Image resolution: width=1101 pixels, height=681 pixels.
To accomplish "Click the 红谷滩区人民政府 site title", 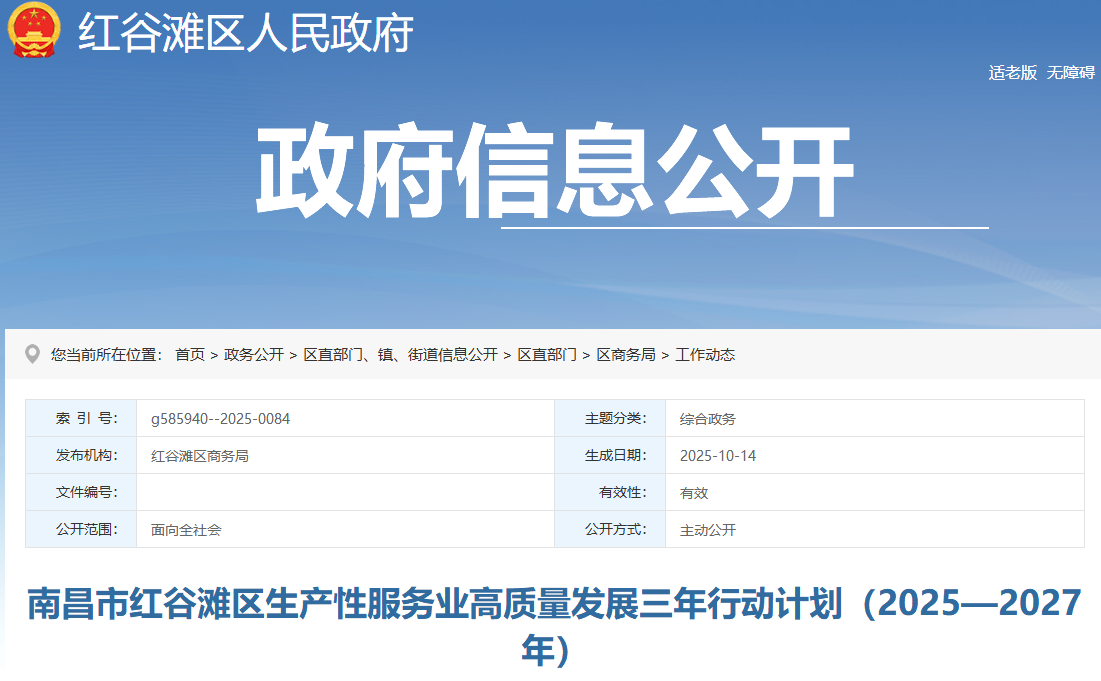I will 246,34.
